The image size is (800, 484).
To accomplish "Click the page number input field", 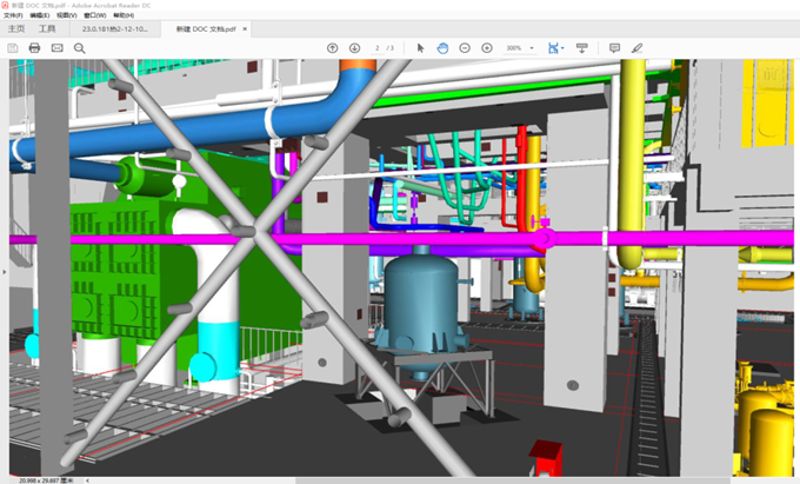I will pyautogui.click(x=377, y=48).
